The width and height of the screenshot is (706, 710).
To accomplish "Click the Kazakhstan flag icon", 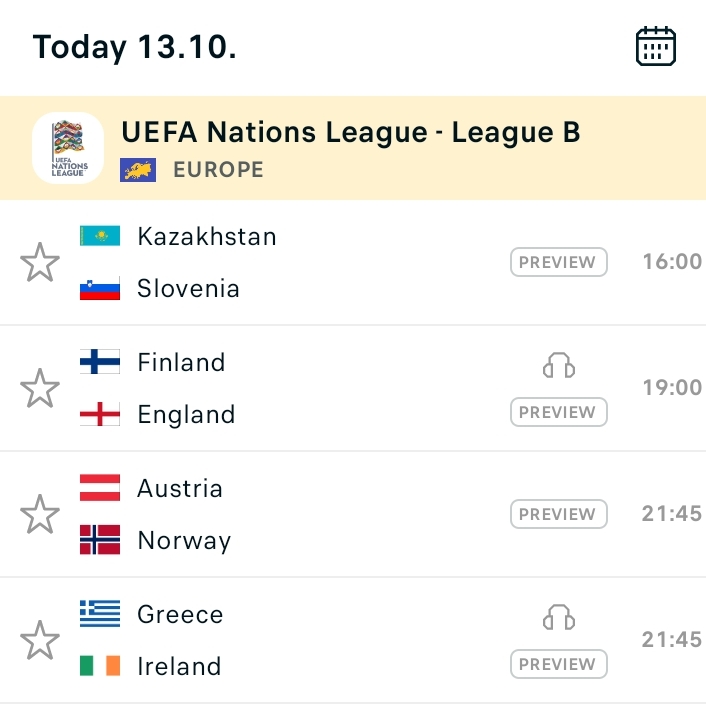I will pyautogui.click(x=100, y=236).
